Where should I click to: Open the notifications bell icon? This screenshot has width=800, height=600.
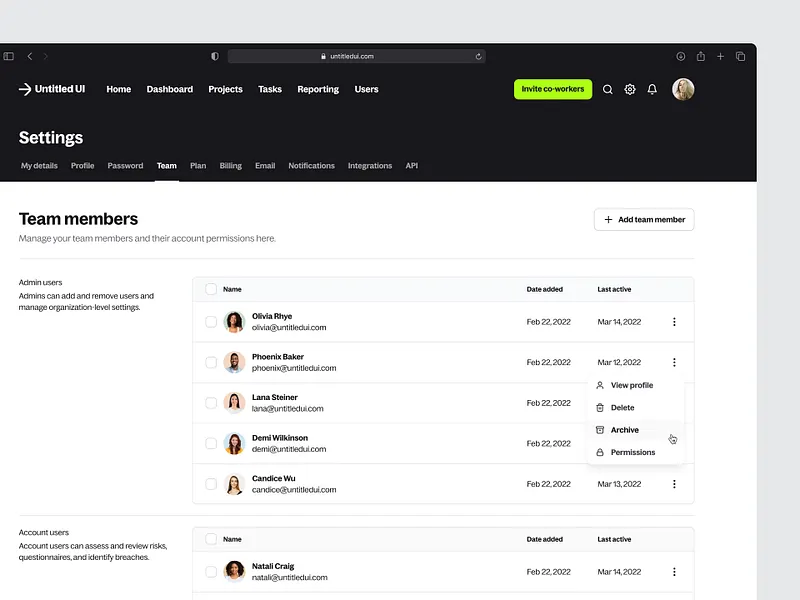pyautogui.click(x=651, y=89)
